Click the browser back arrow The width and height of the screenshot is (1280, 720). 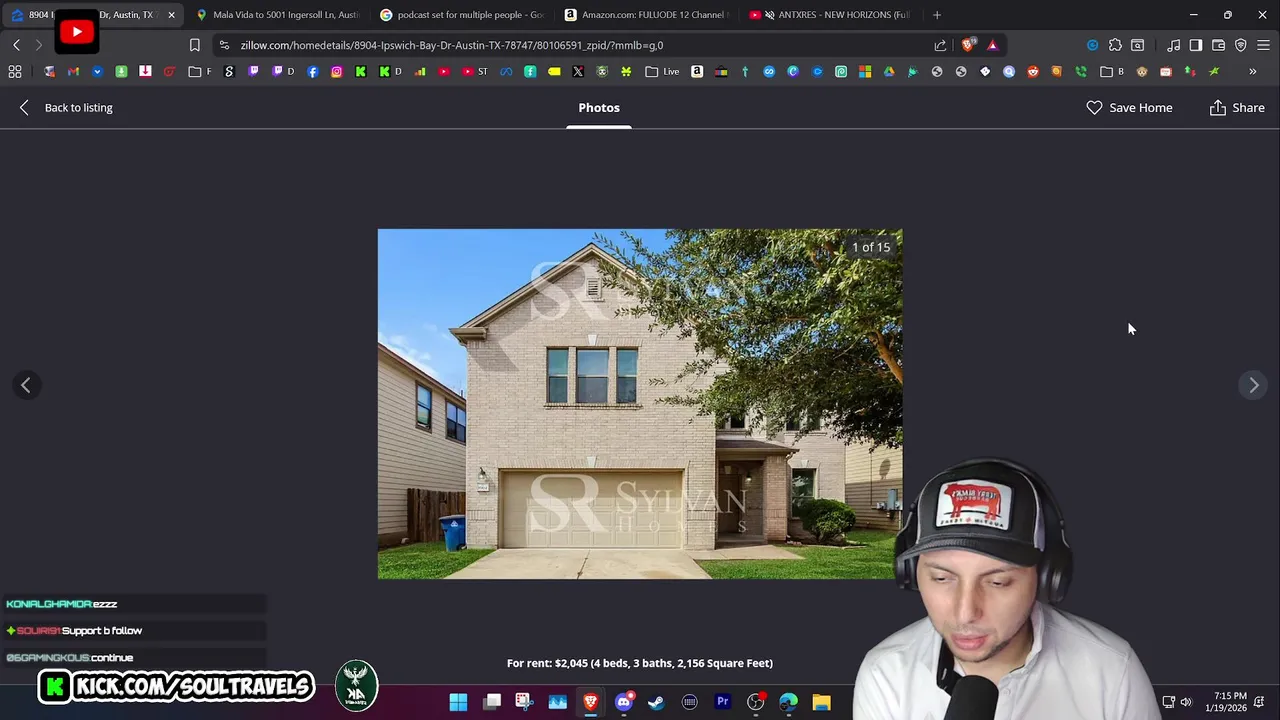click(x=17, y=45)
